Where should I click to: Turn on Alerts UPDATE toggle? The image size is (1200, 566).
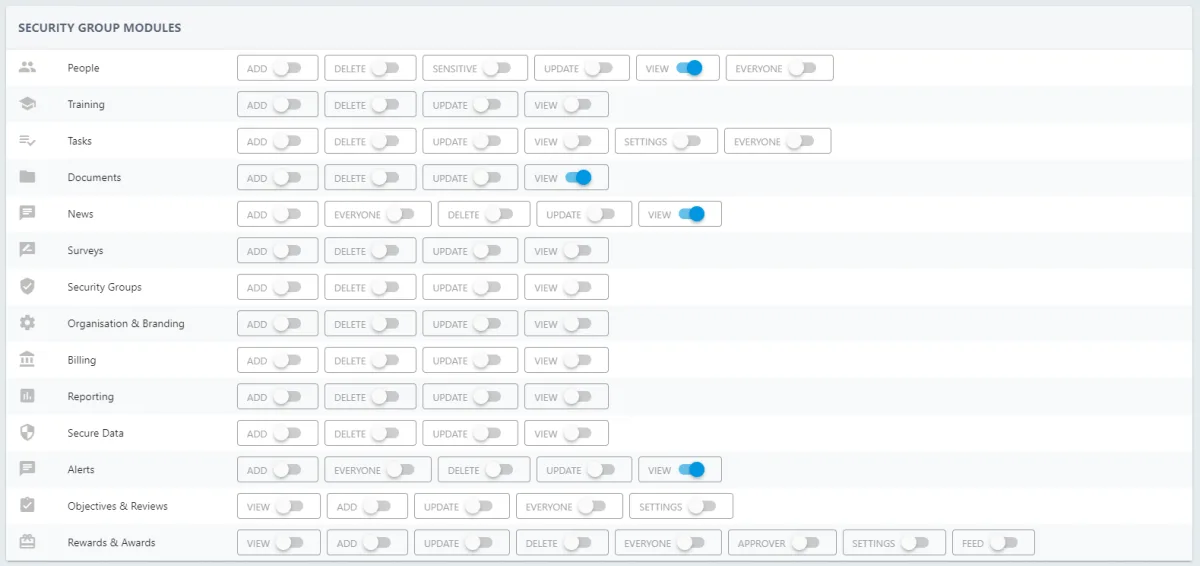tap(601, 470)
